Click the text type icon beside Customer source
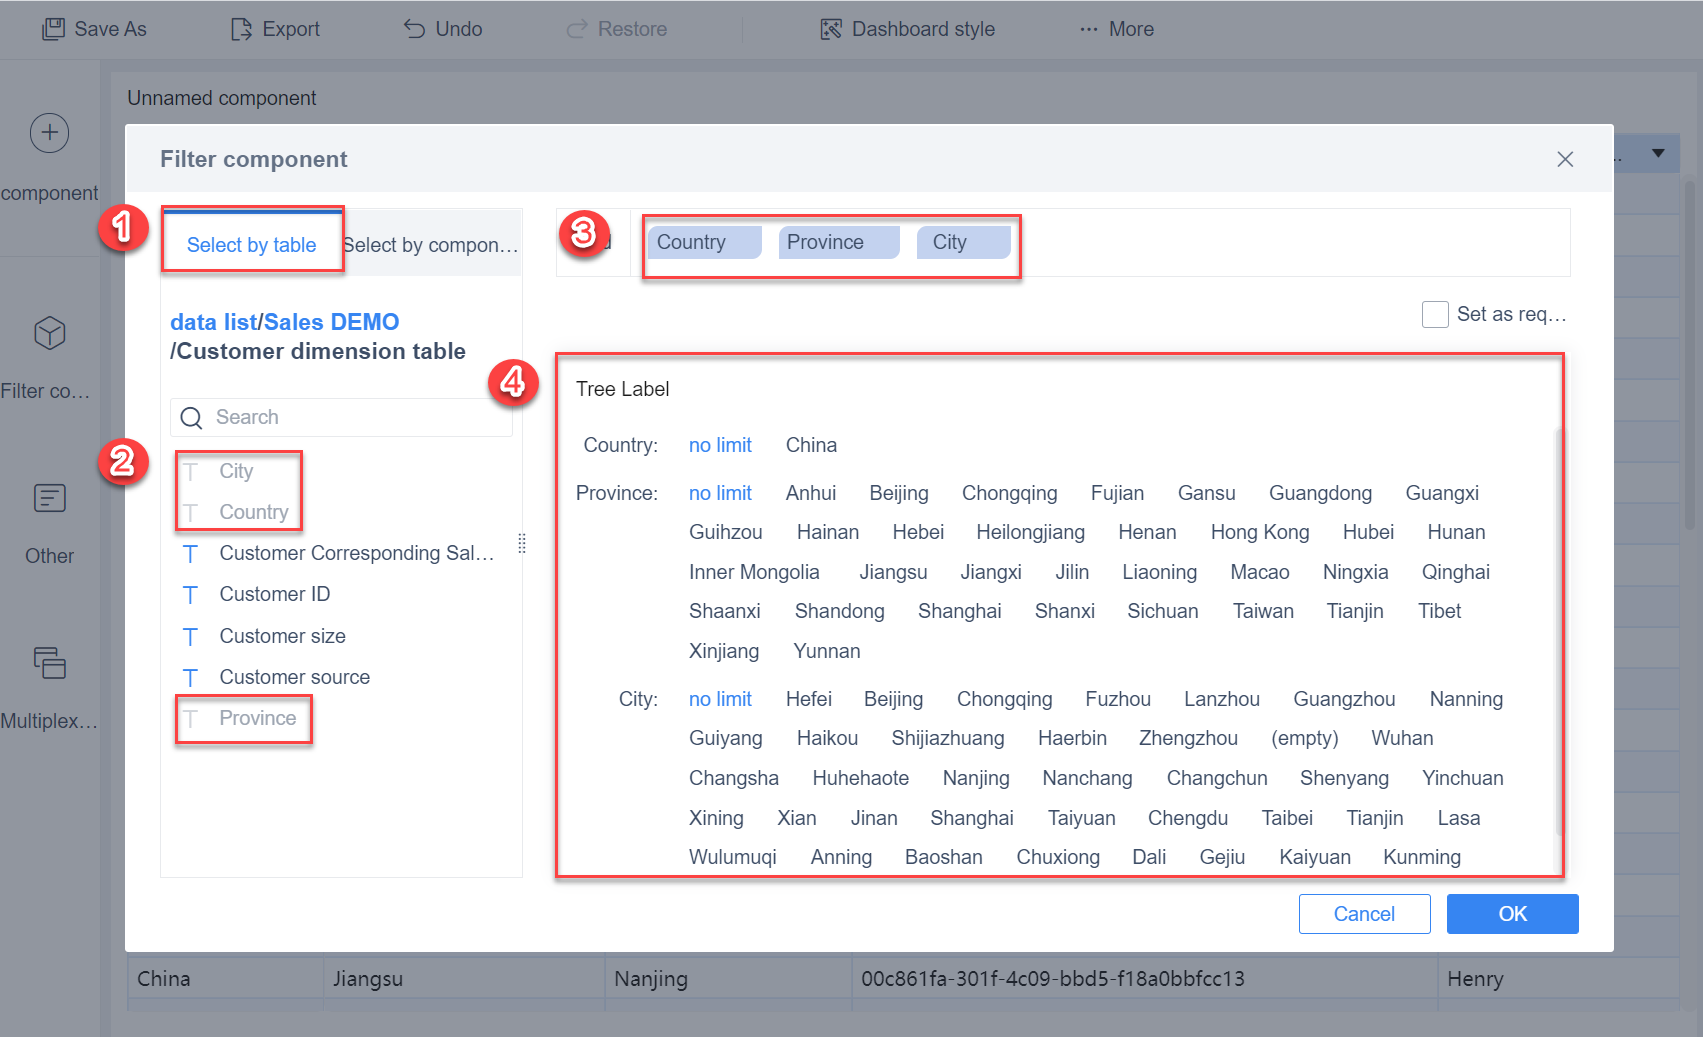Viewport: 1703px width, 1037px height. point(190,677)
